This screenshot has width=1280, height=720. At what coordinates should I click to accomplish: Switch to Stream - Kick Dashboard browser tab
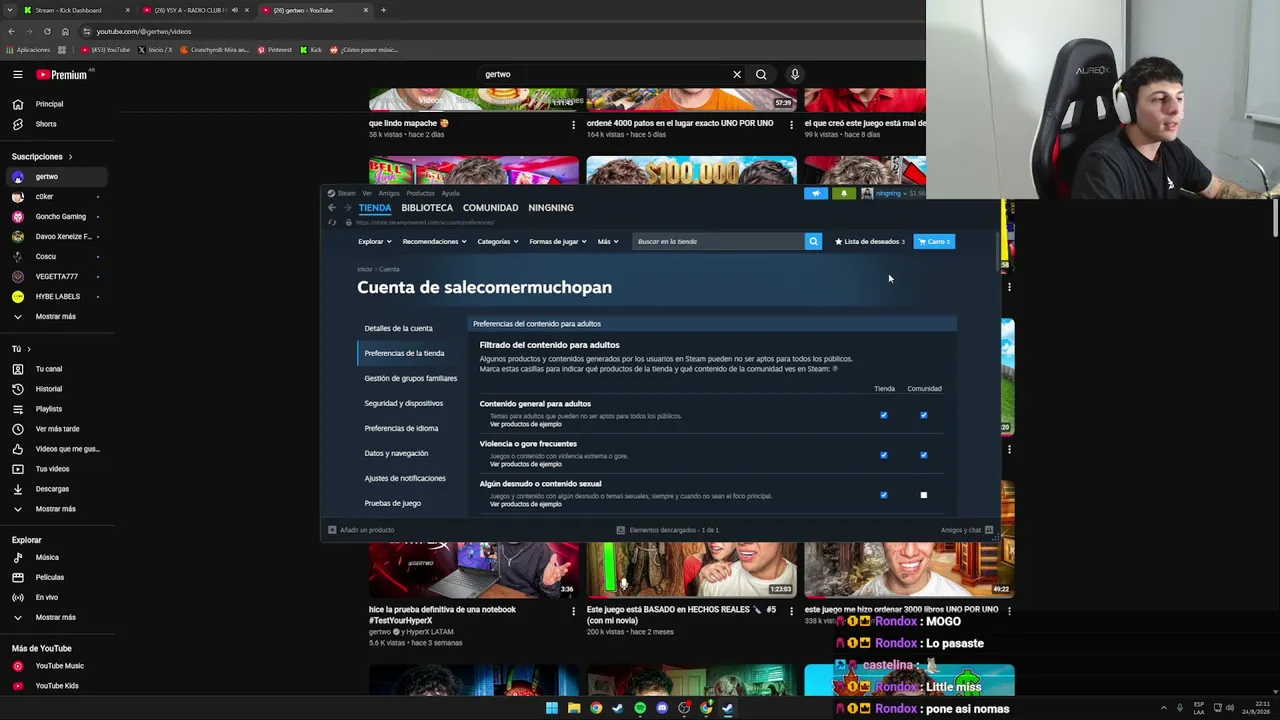click(77, 10)
